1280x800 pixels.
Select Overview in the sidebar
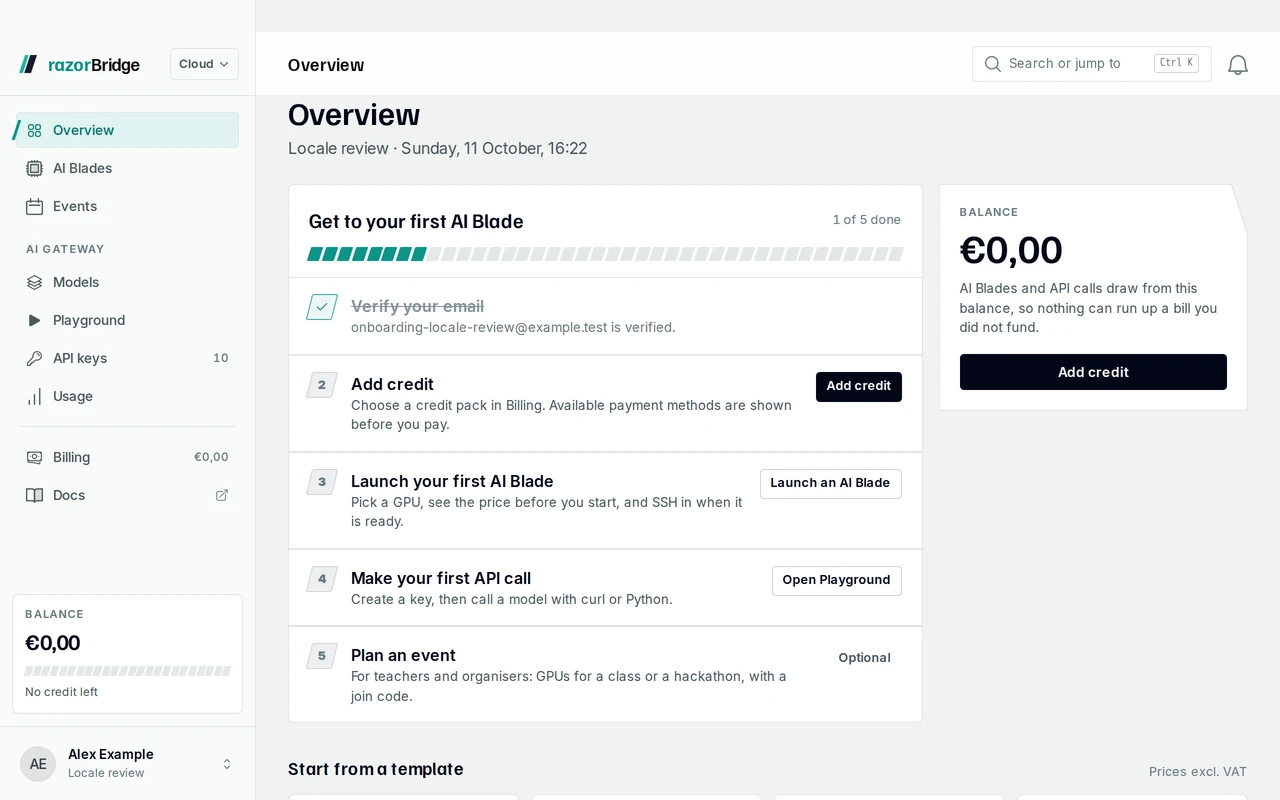pyautogui.click(x=128, y=130)
